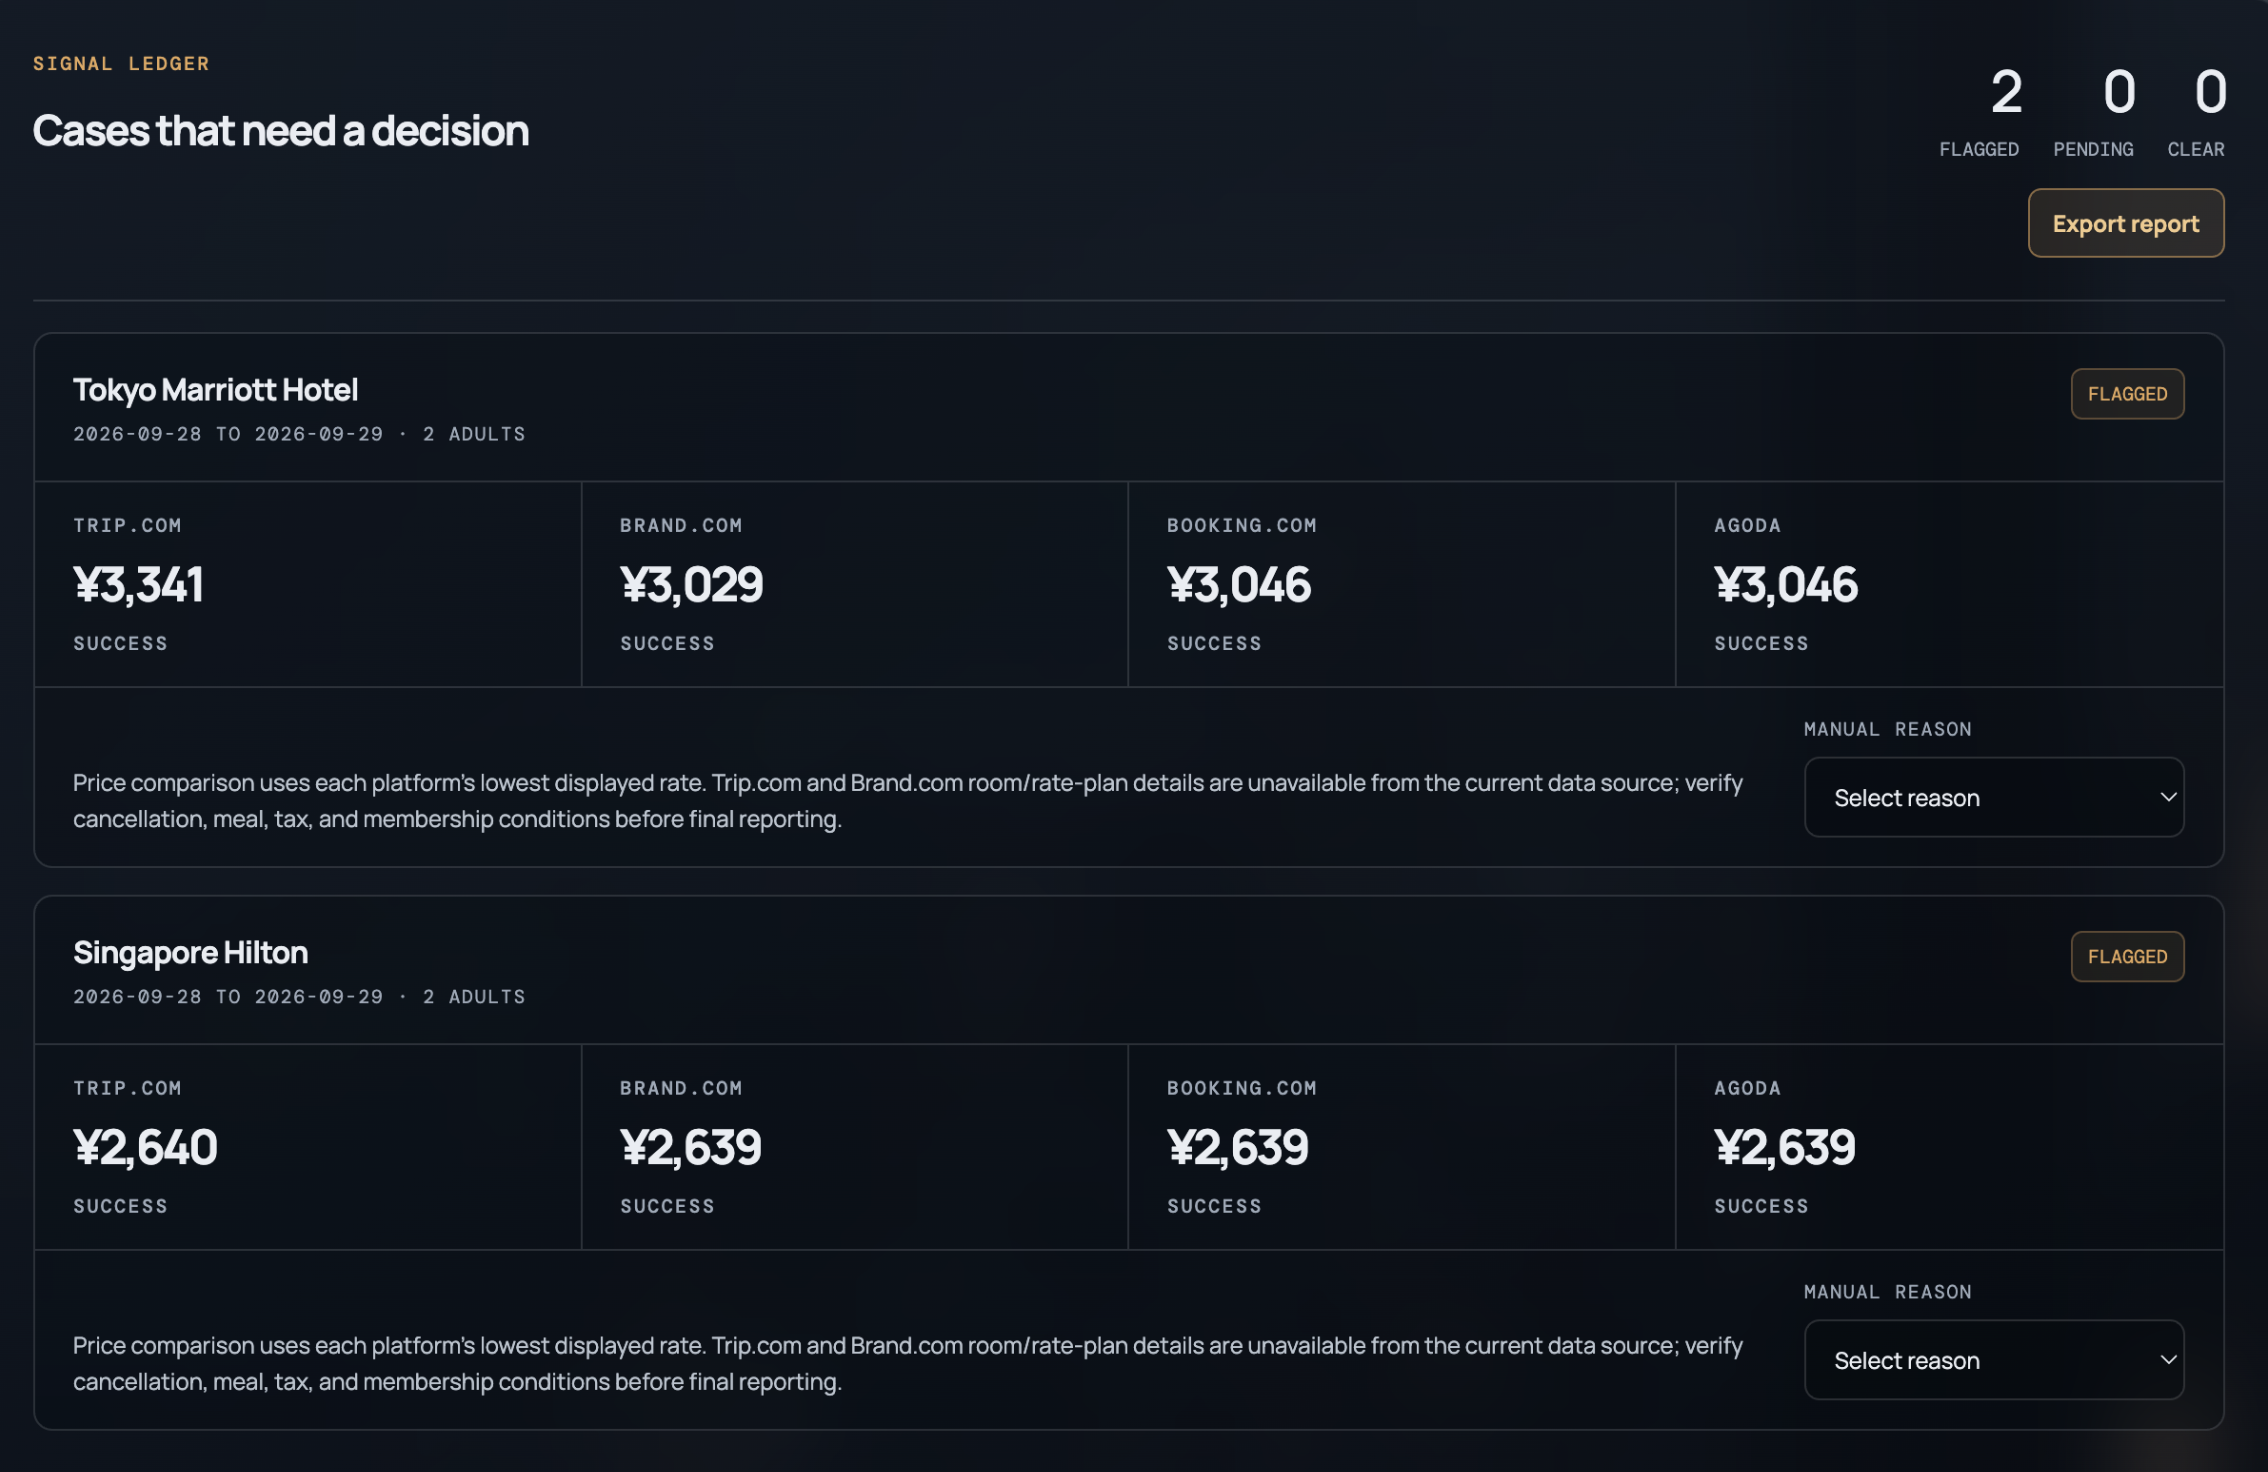Viewport: 2268px width, 1472px height.
Task: Click Singapore Hilton Brand.com price ¥2,639
Action: pyautogui.click(x=690, y=1147)
